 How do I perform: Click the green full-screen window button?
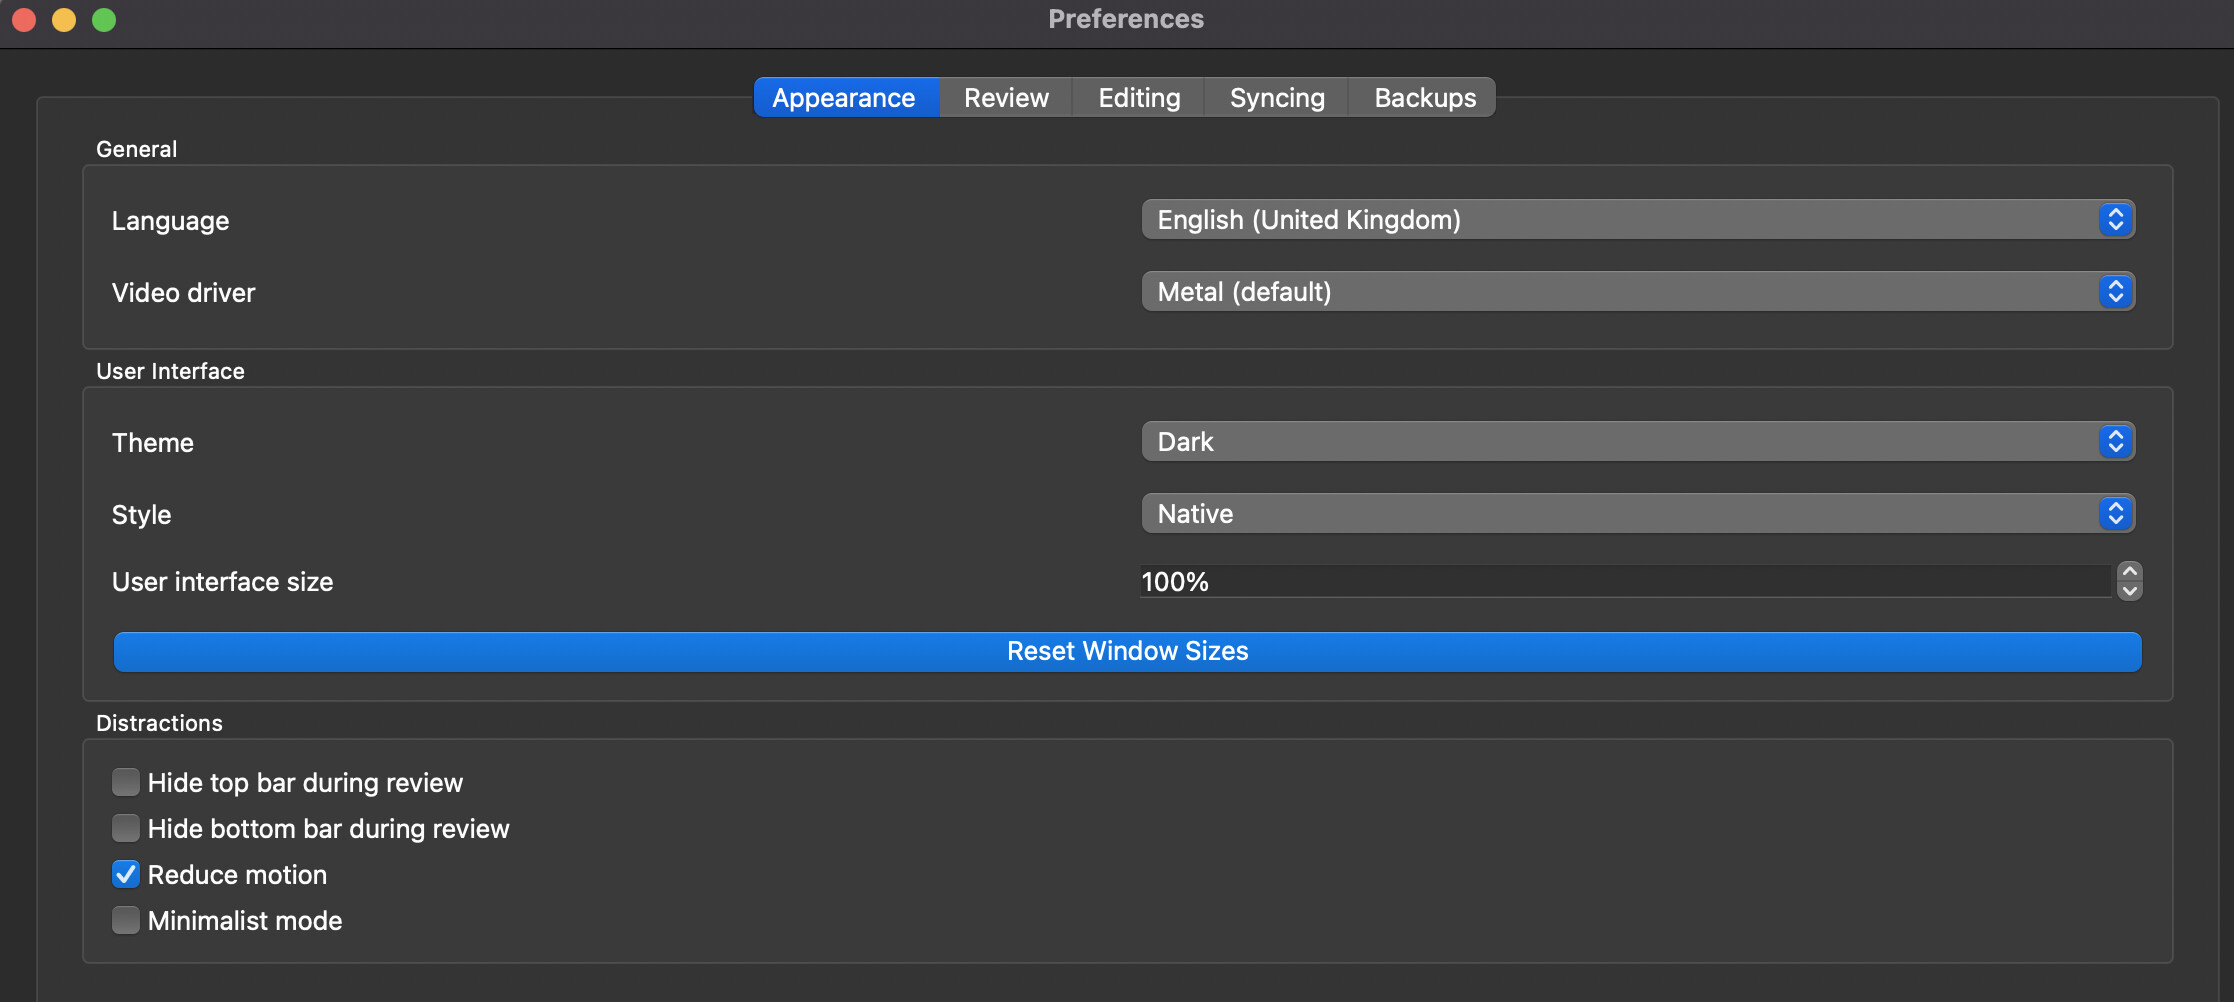(104, 20)
